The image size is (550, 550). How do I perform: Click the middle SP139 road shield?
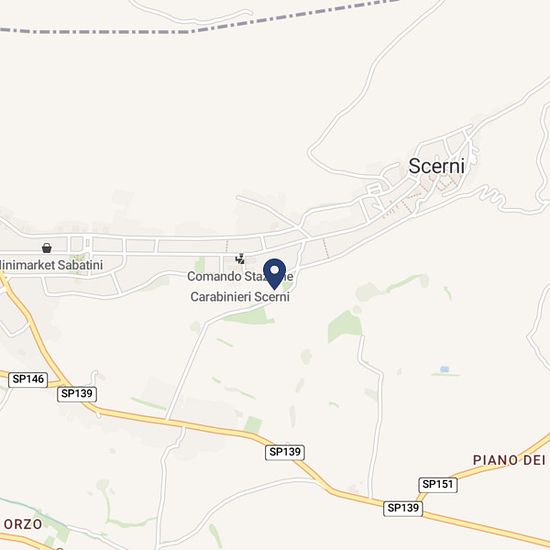point(285,452)
